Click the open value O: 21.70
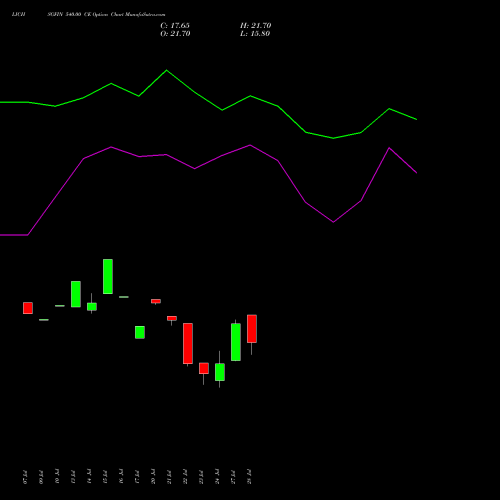Viewport: 500px width, 500px height. 175,34
